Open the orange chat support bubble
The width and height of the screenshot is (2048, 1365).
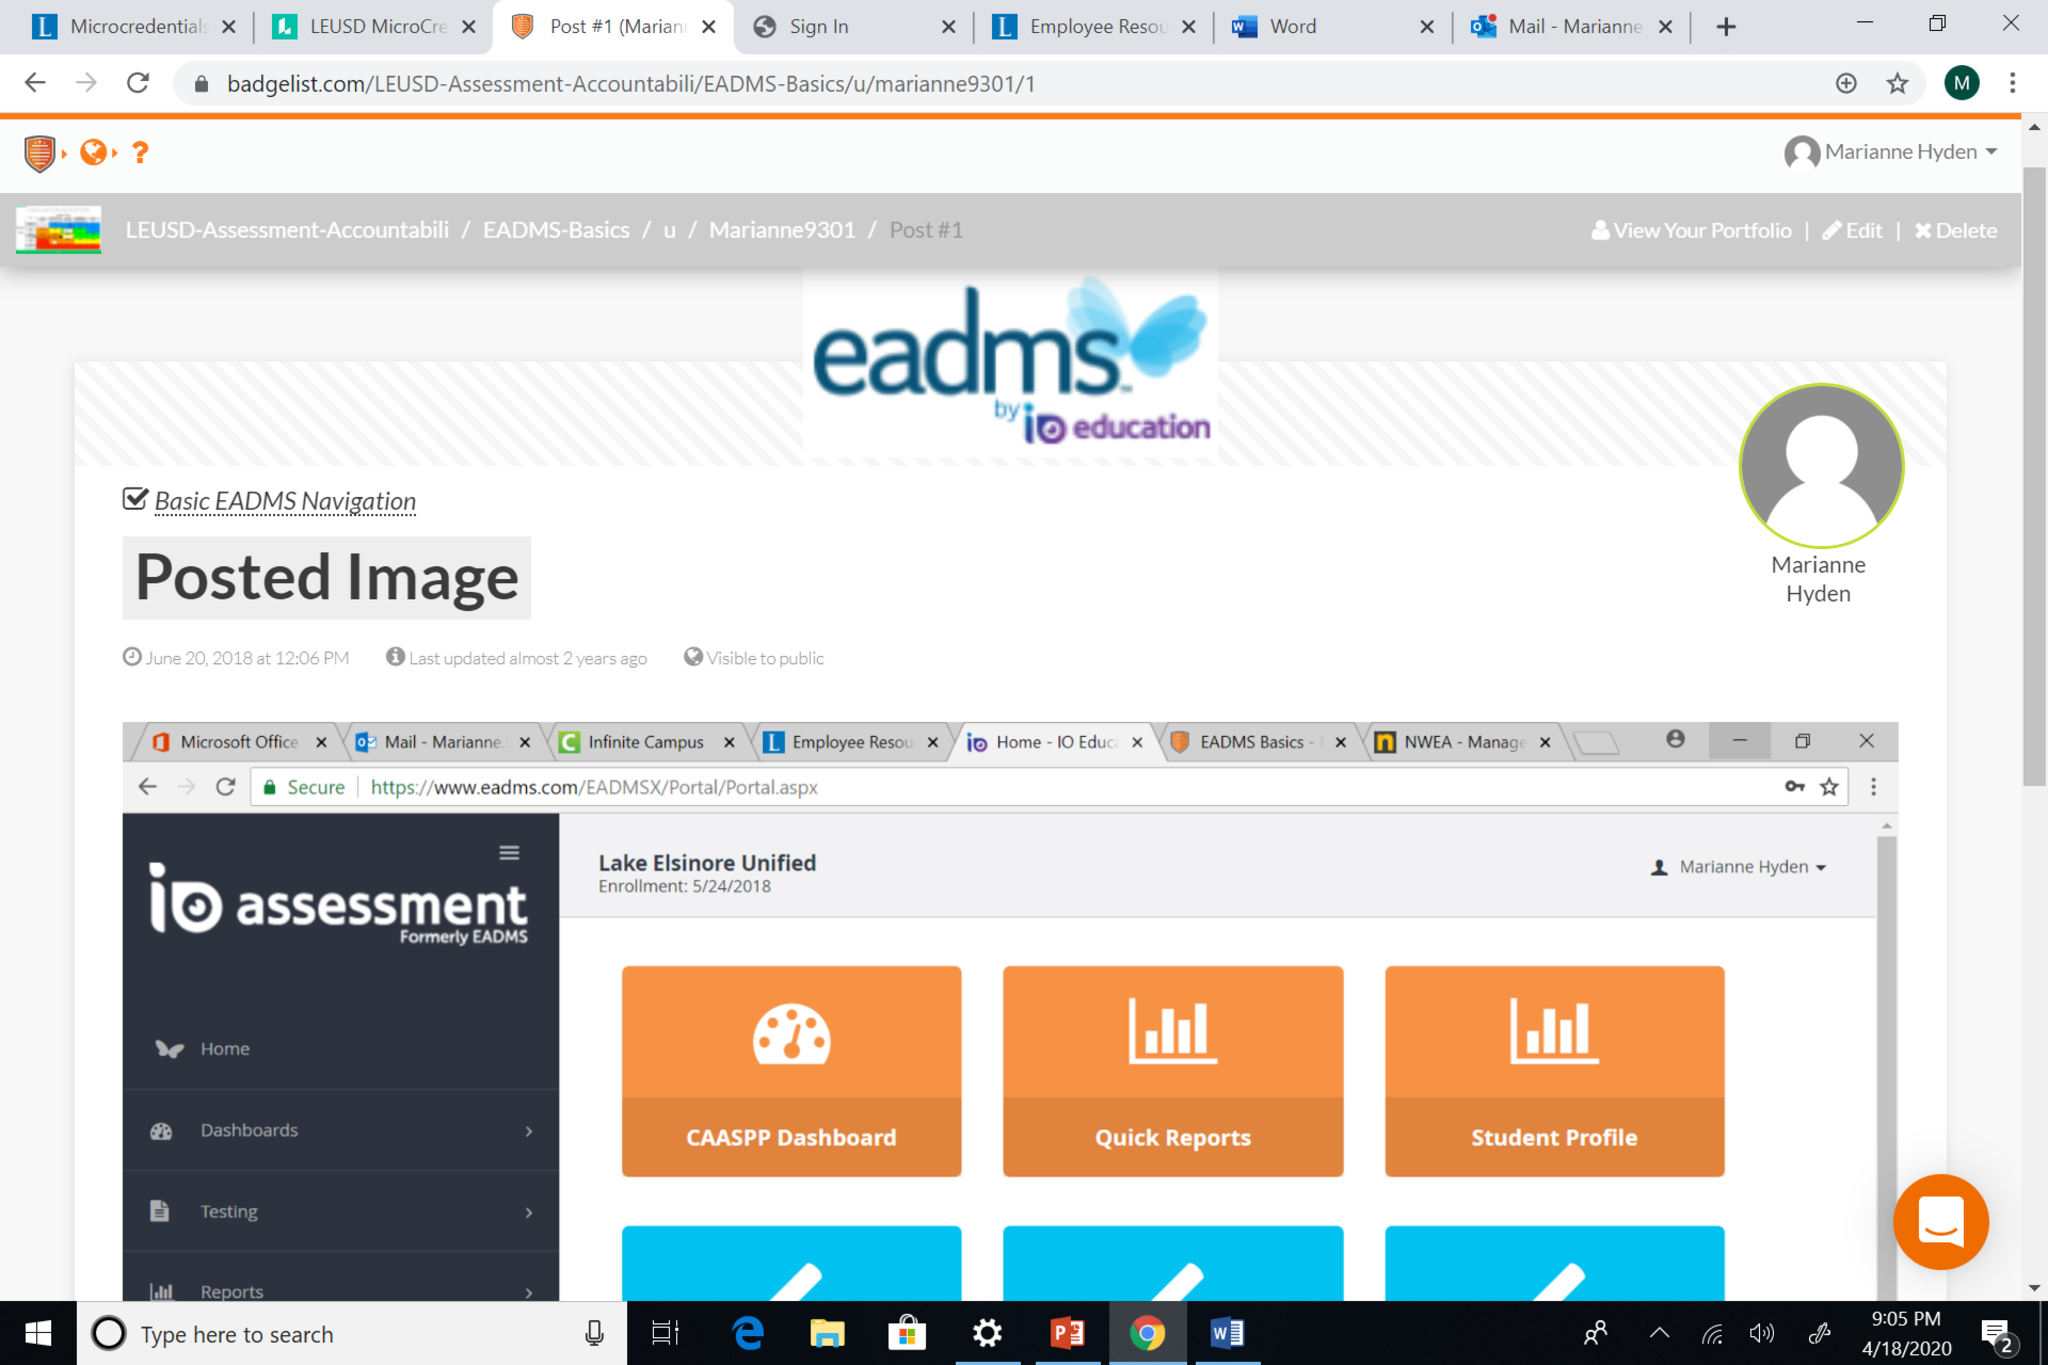(1940, 1221)
